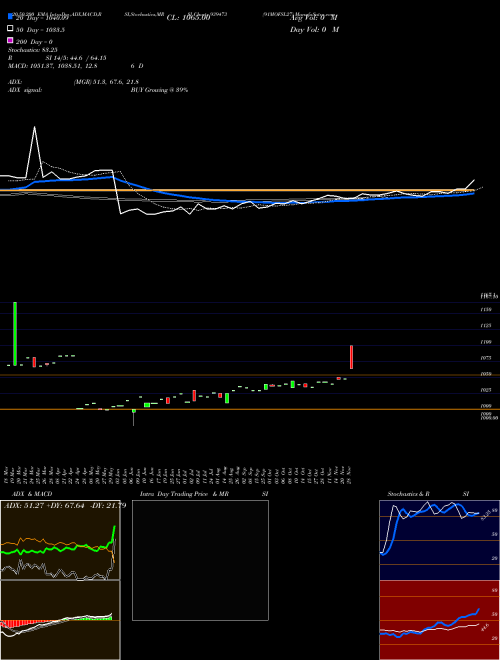Click the '(MGR) 51.3, 67.6, 21.8' ADX values
The width and height of the screenshot is (500, 660).
106,82
